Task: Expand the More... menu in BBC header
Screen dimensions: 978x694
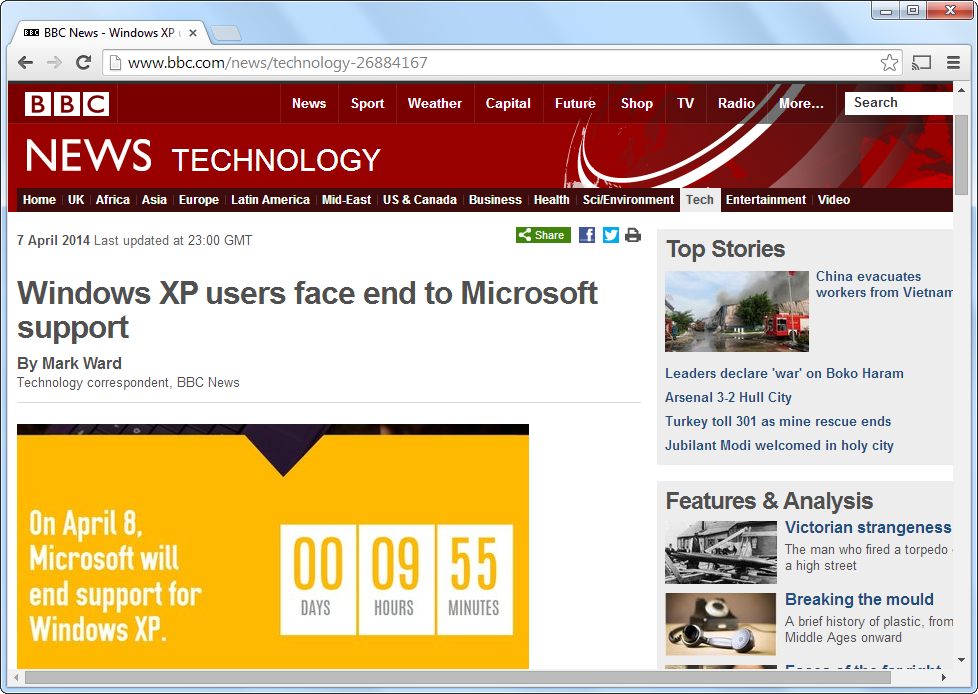Action: [801, 103]
